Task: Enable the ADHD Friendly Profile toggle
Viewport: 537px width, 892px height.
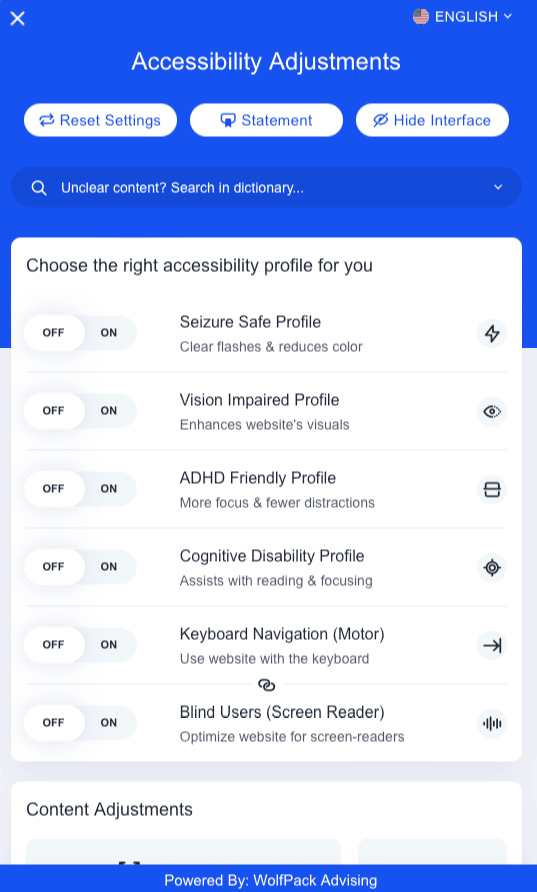Action: point(109,489)
